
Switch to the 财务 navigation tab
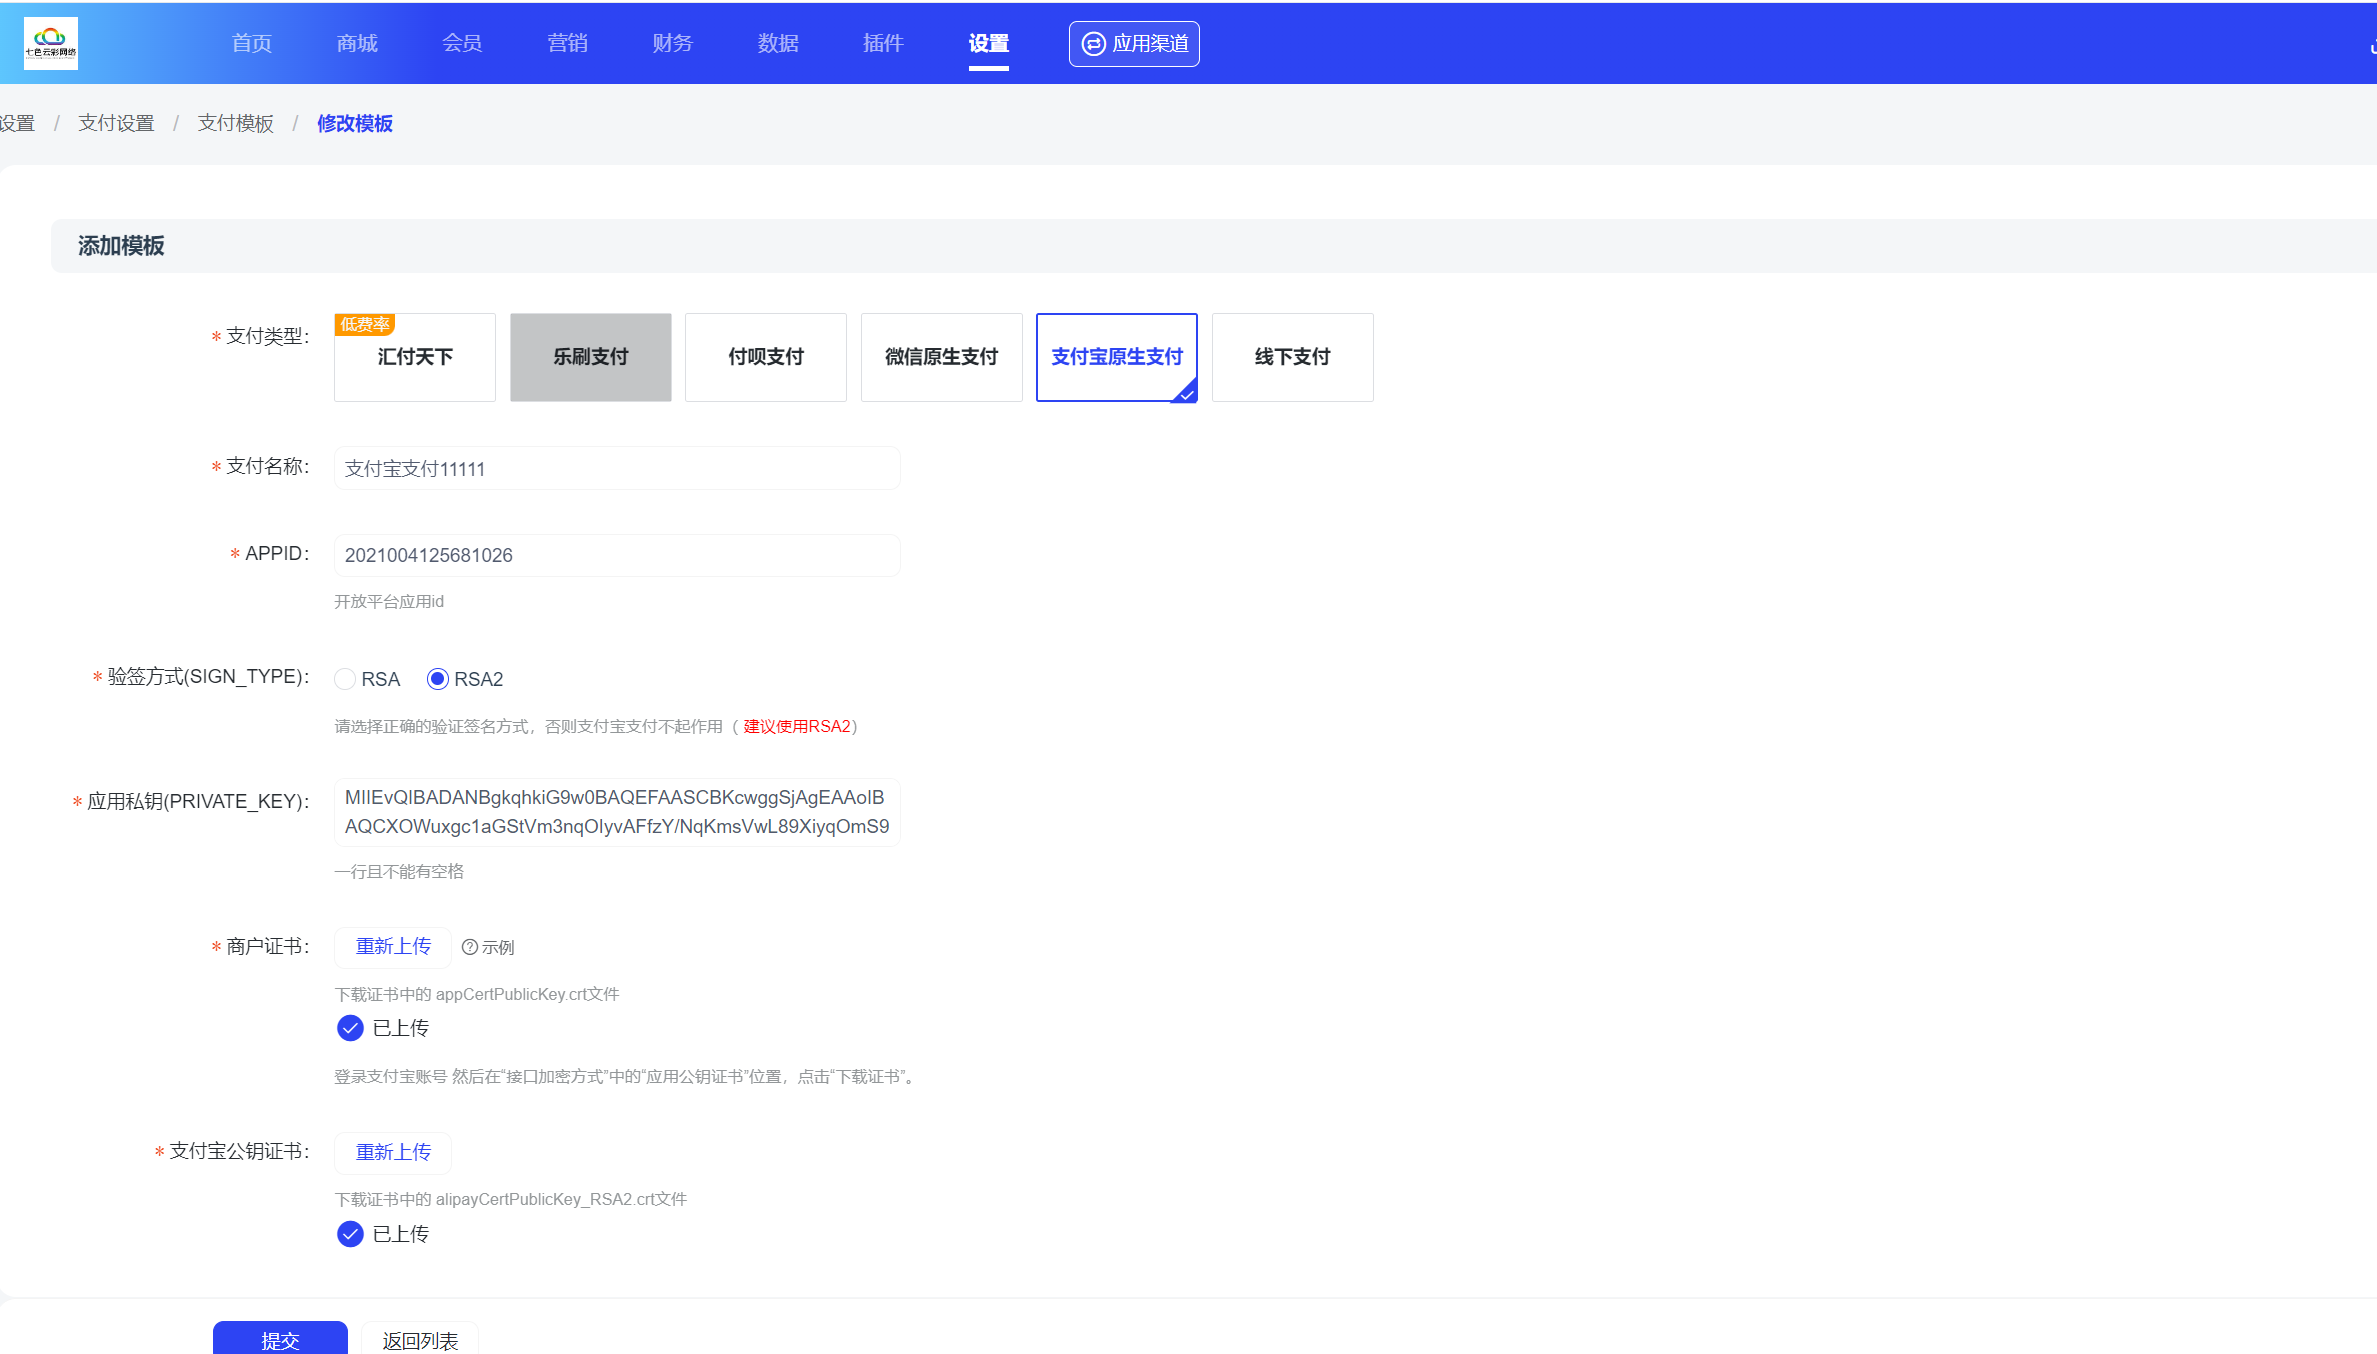coord(672,43)
